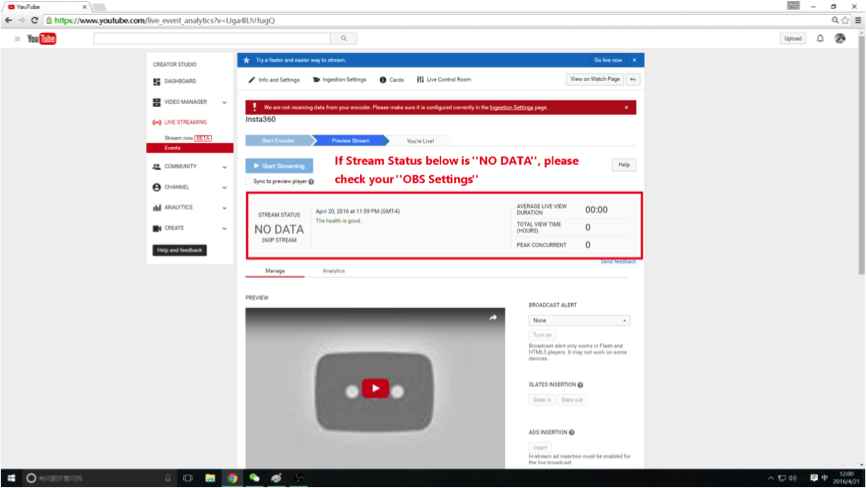Screen dimensions: 866x488
Task: Click the Send feedback link
Action: (618, 262)
